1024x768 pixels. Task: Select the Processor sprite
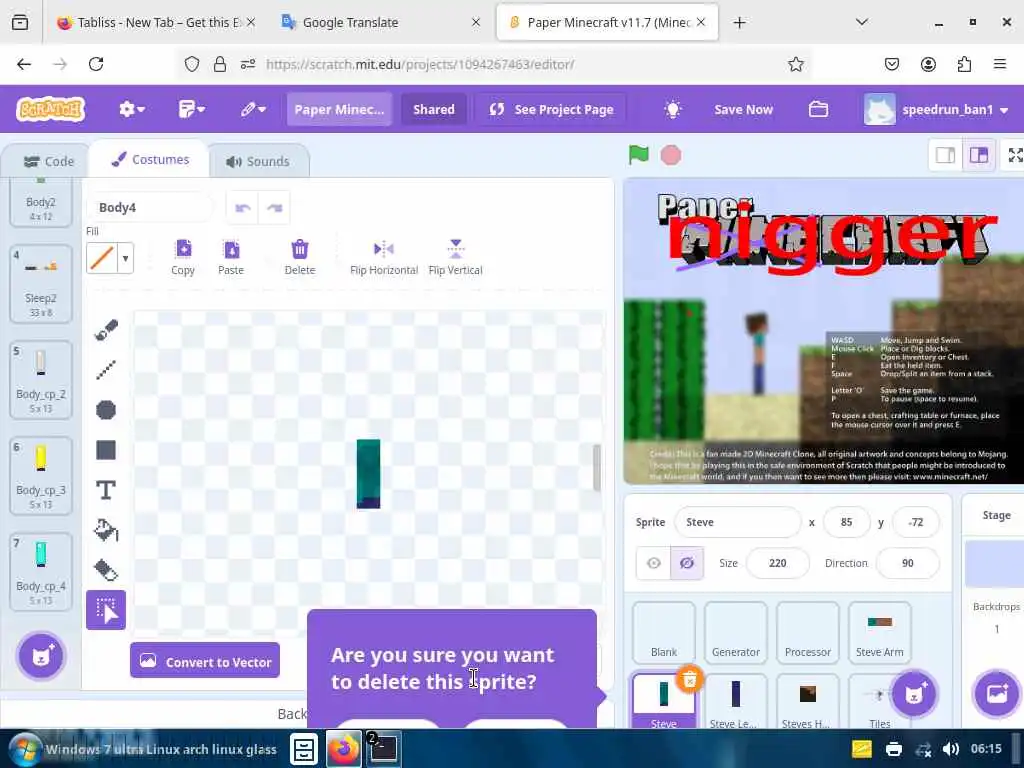pyautogui.click(x=808, y=632)
